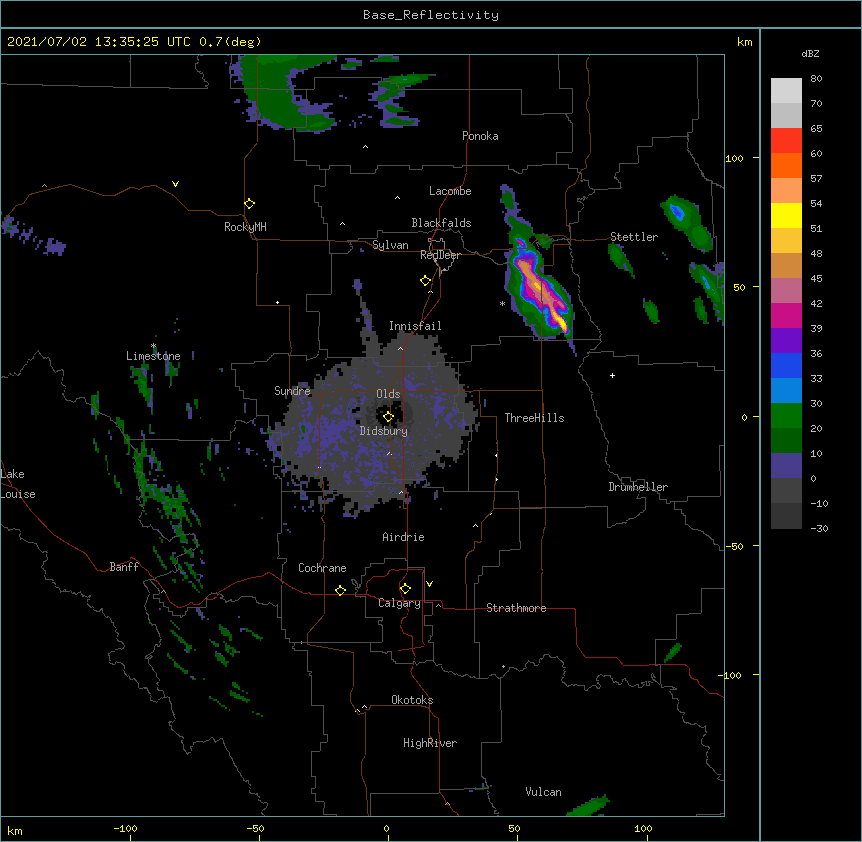The height and width of the screenshot is (842, 862).
Task: Click the Base_Reflectivity title
Action: tap(431, 15)
